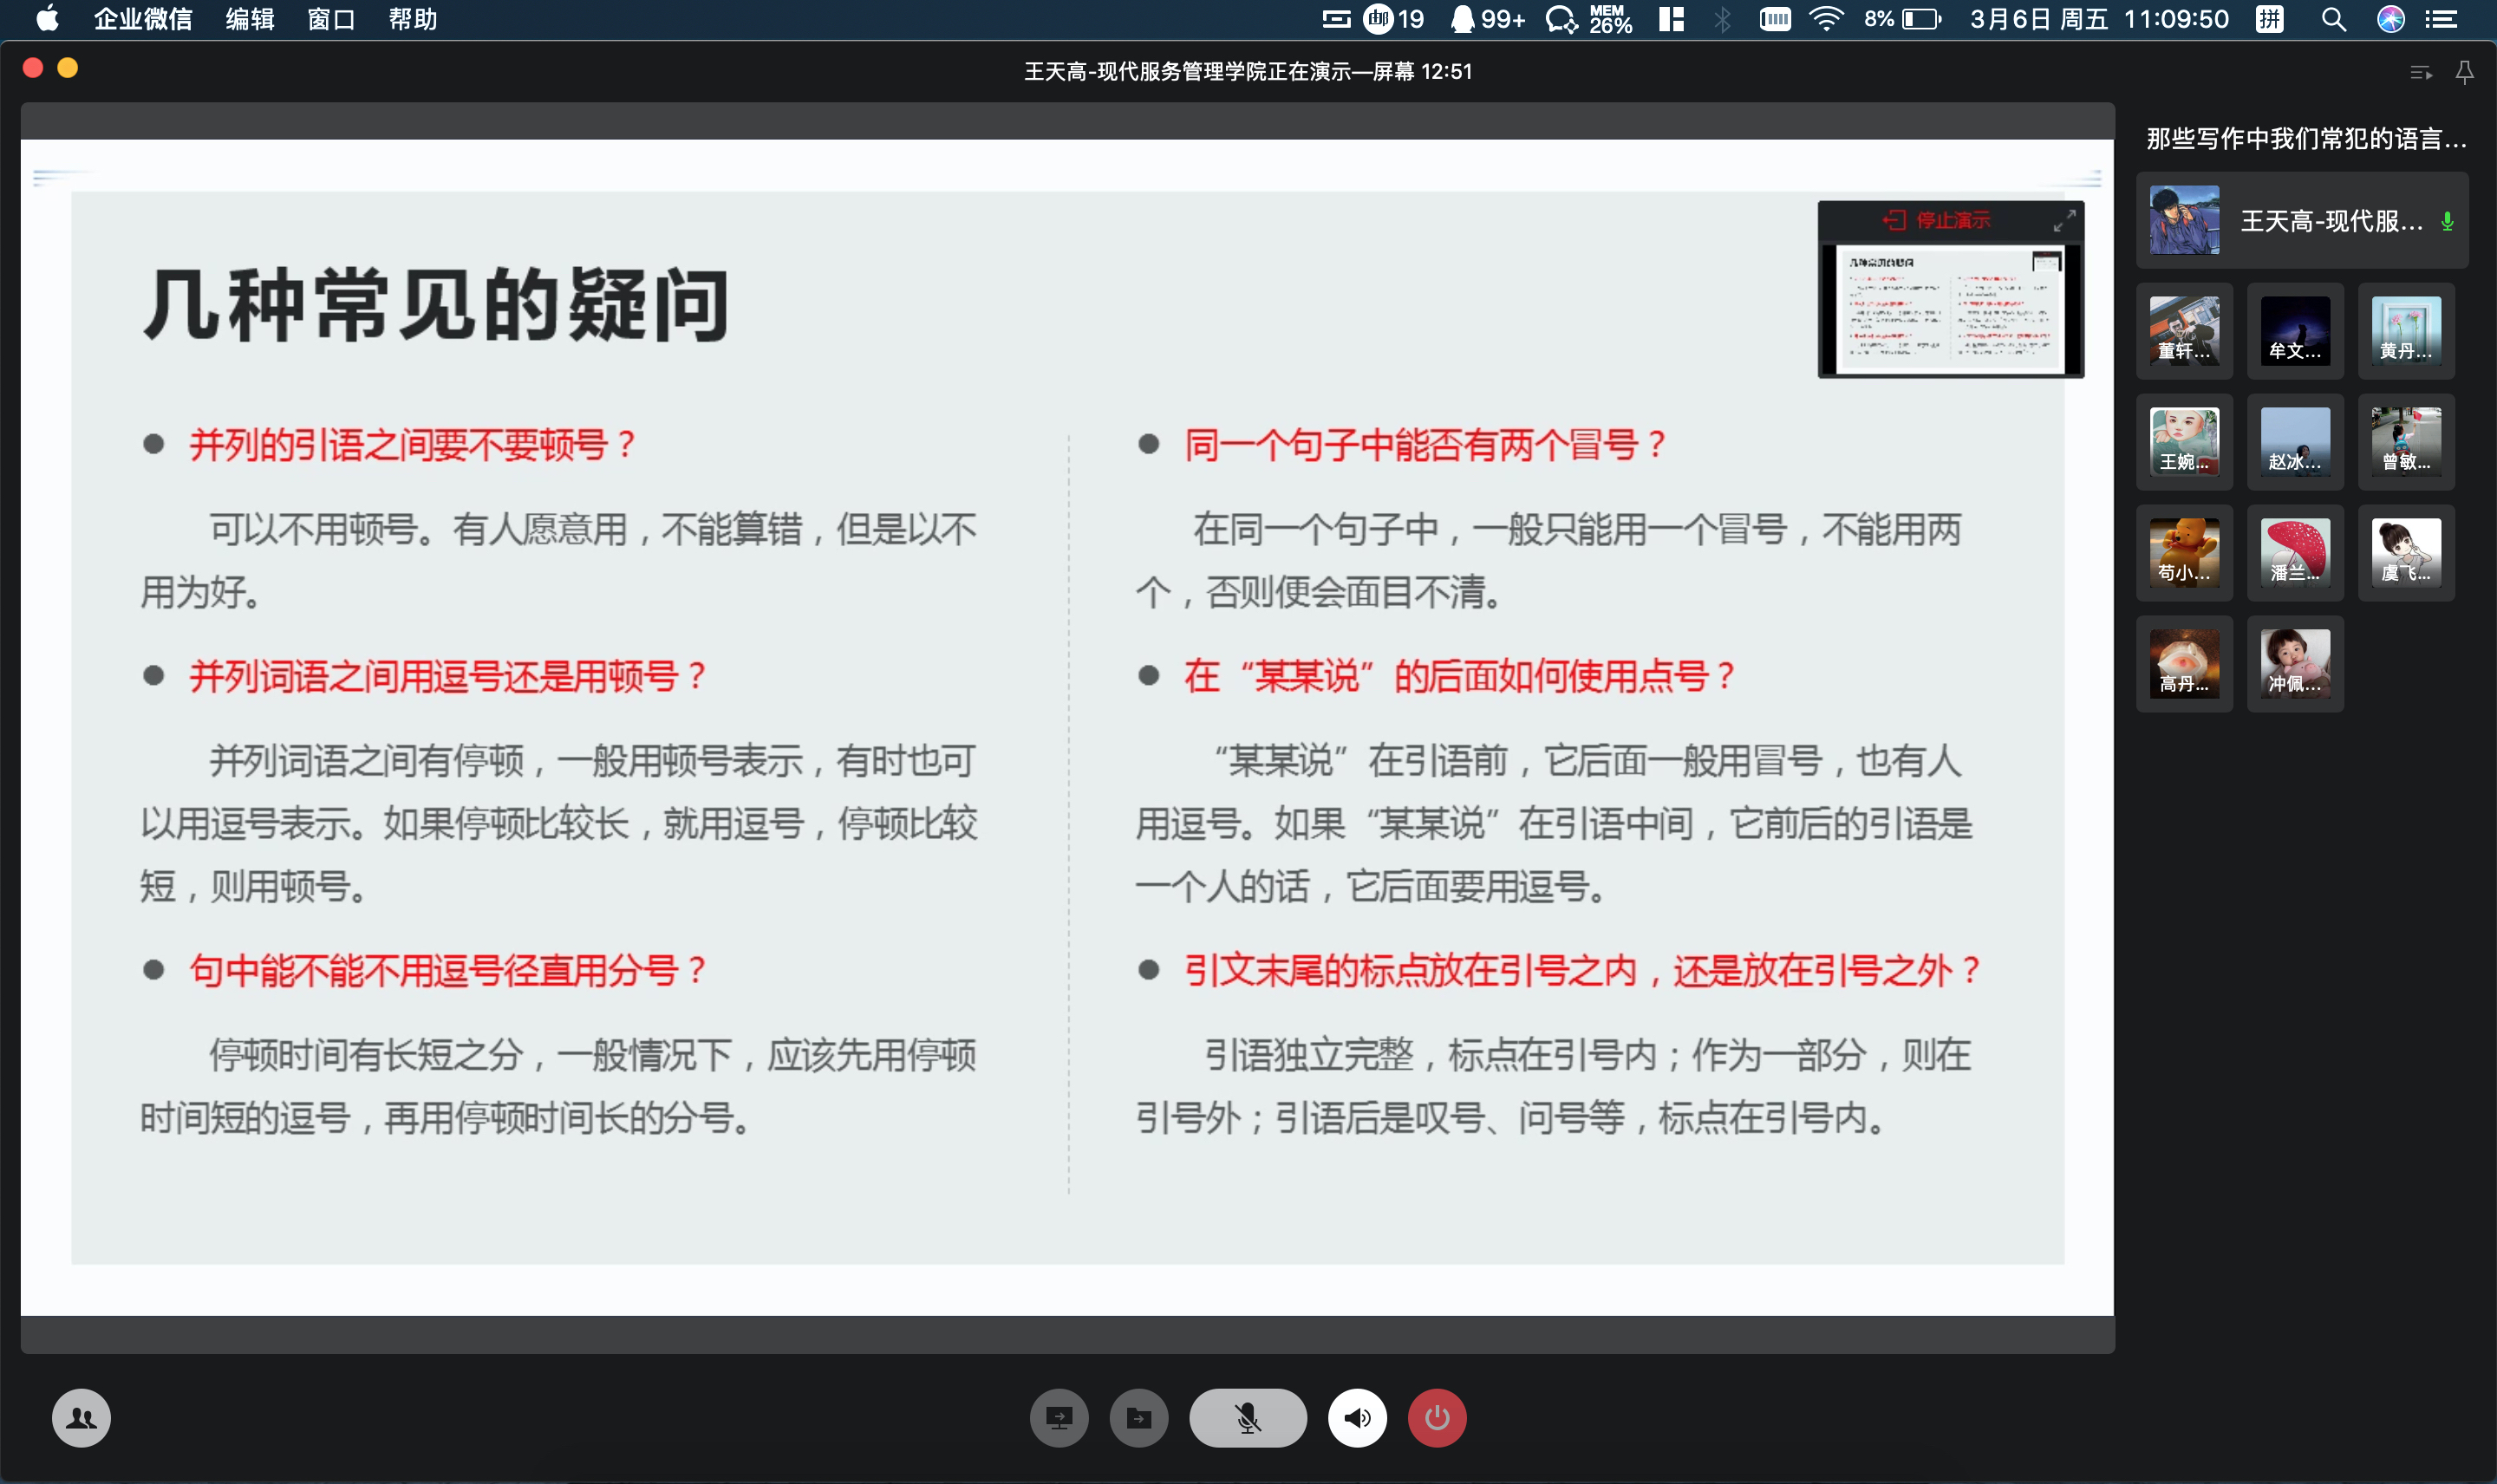Screen dimensions: 2497x1484
Task: Click the red hang up button
Action: pos(1437,1417)
